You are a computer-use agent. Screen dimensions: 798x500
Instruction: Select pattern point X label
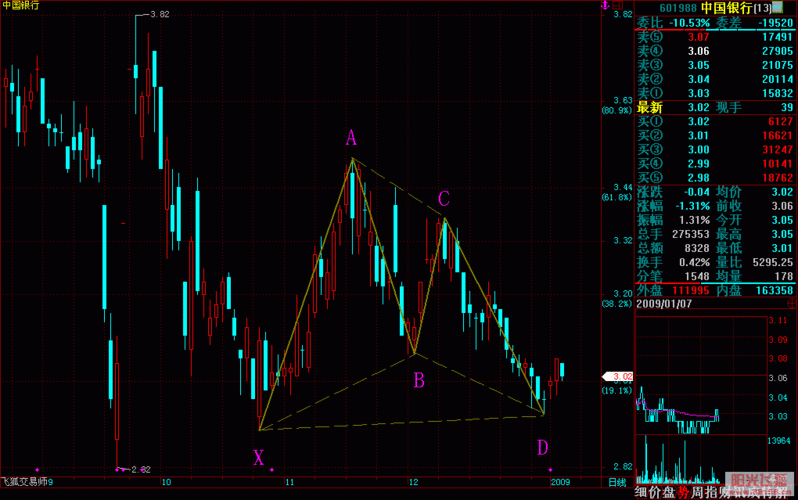[x=258, y=458]
